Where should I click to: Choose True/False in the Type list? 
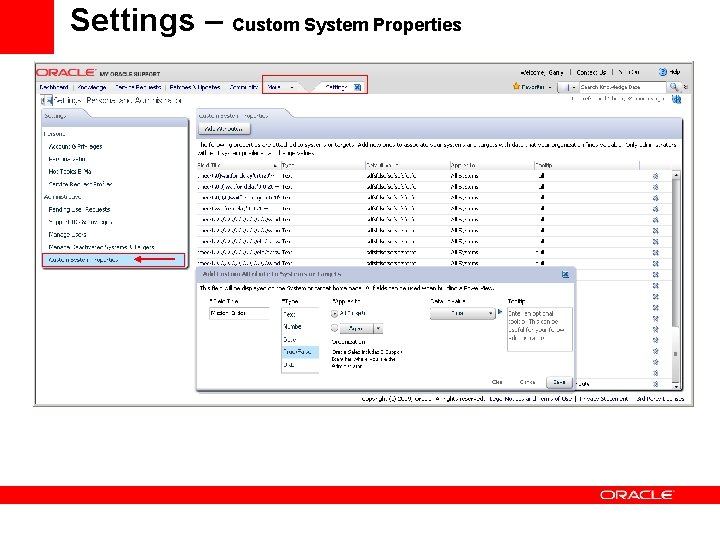(x=300, y=352)
